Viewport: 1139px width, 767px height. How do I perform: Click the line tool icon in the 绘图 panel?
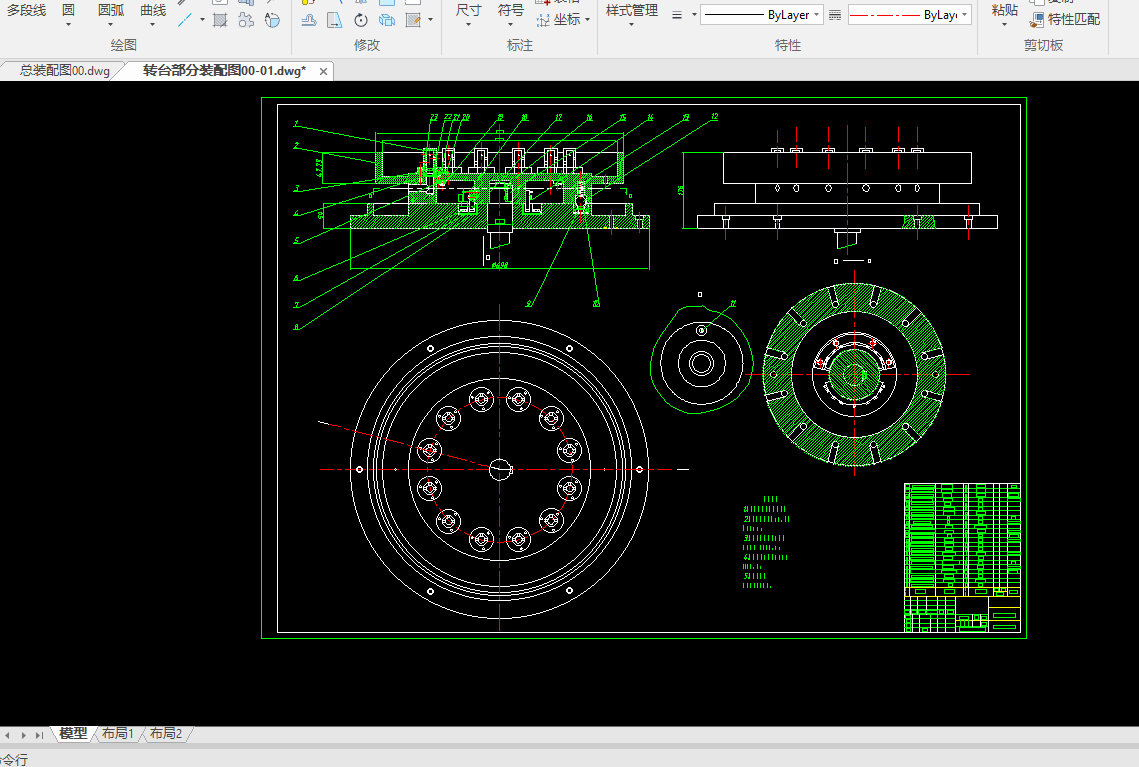click(x=185, y=20)
